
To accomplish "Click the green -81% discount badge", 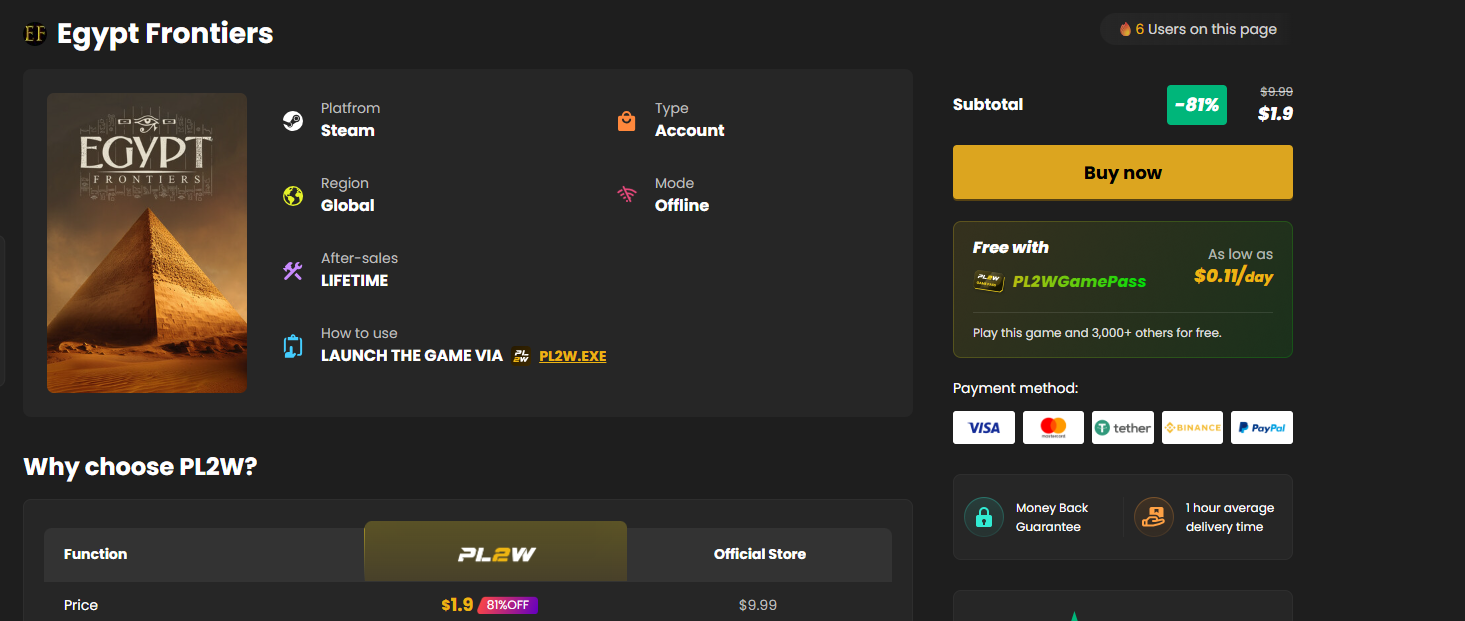I will 1196,105.
